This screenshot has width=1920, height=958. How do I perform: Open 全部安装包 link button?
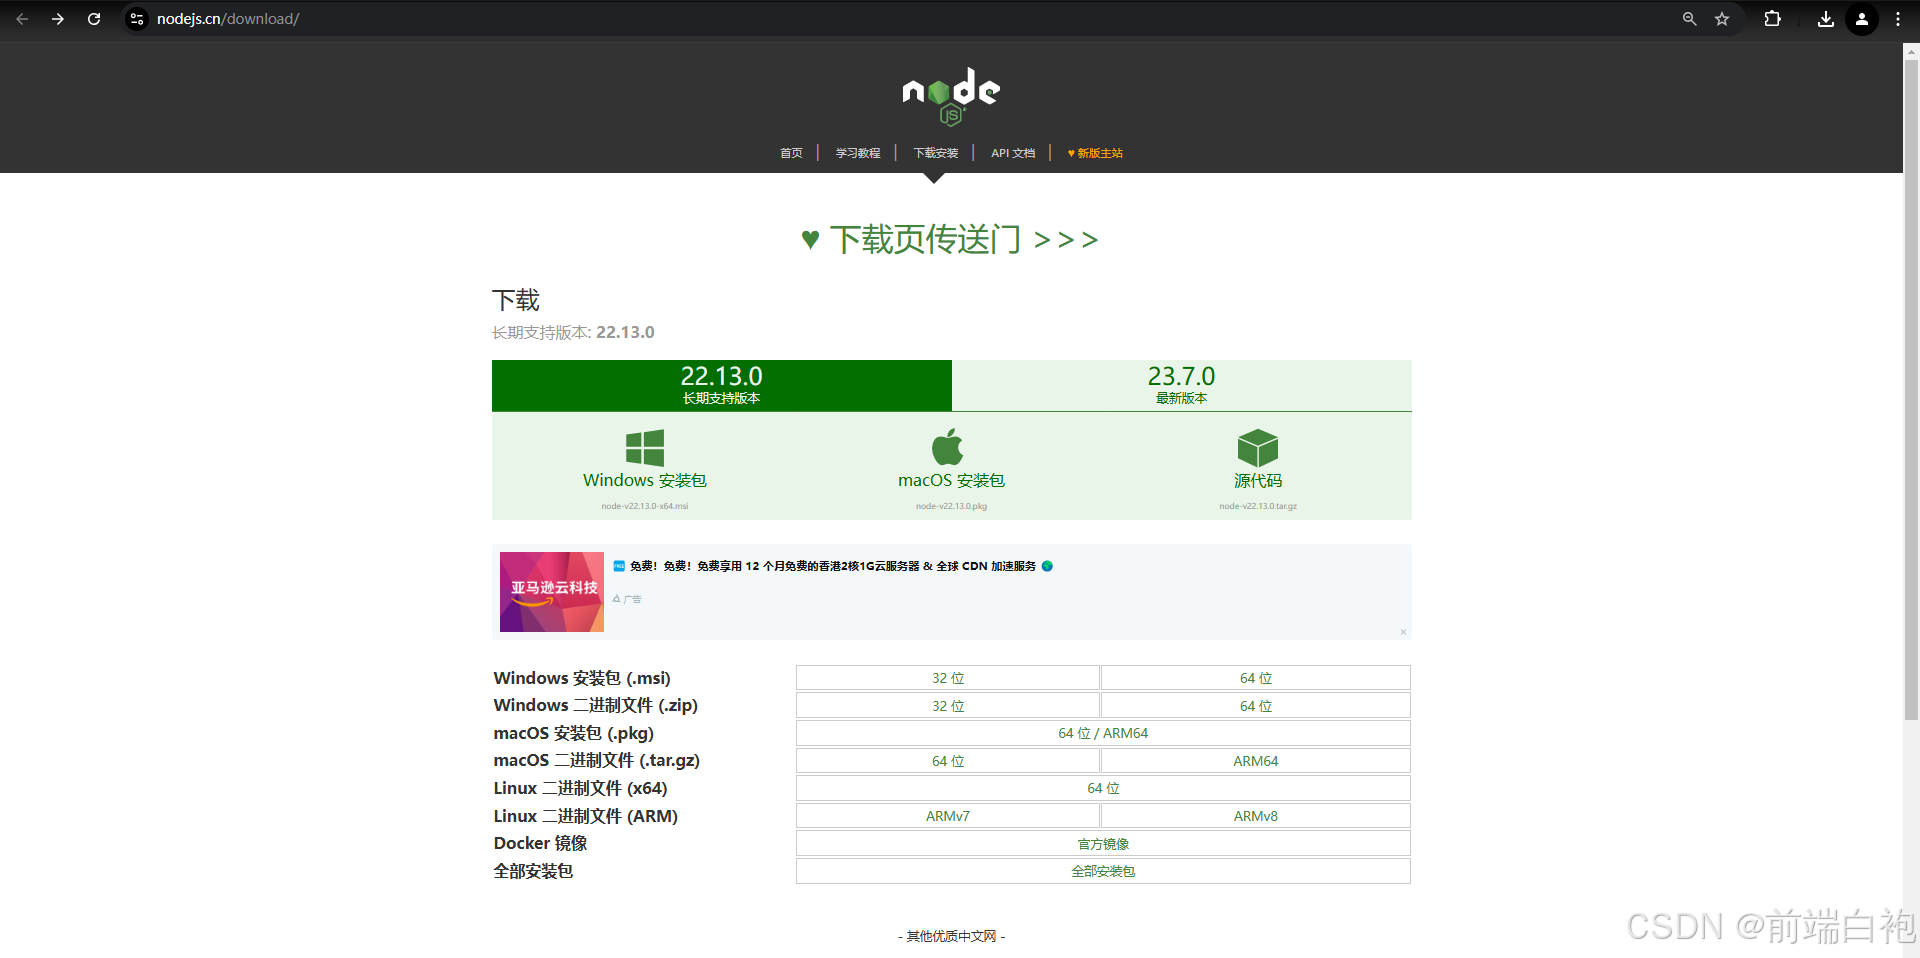click(1103, 871)
